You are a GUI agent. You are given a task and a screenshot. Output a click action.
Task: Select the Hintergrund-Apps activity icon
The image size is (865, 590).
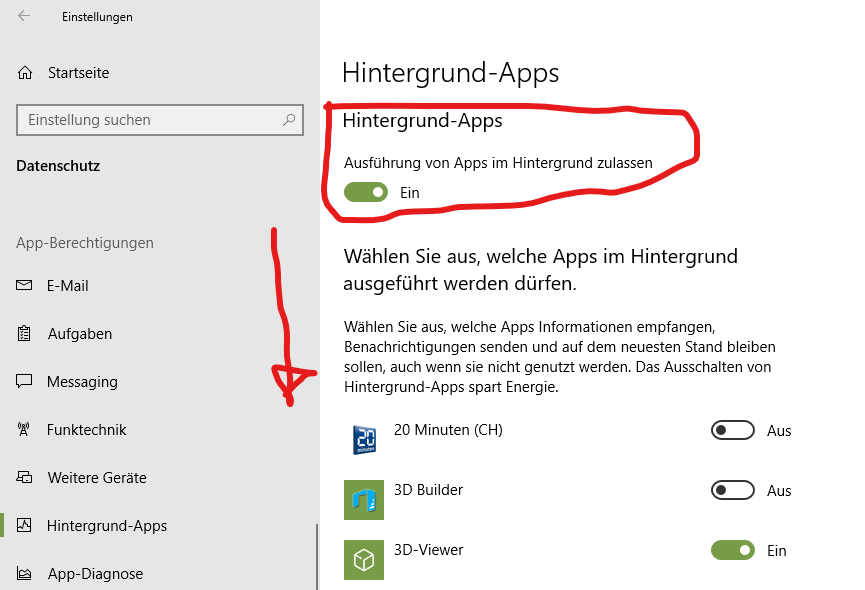[x=24, y=525]
